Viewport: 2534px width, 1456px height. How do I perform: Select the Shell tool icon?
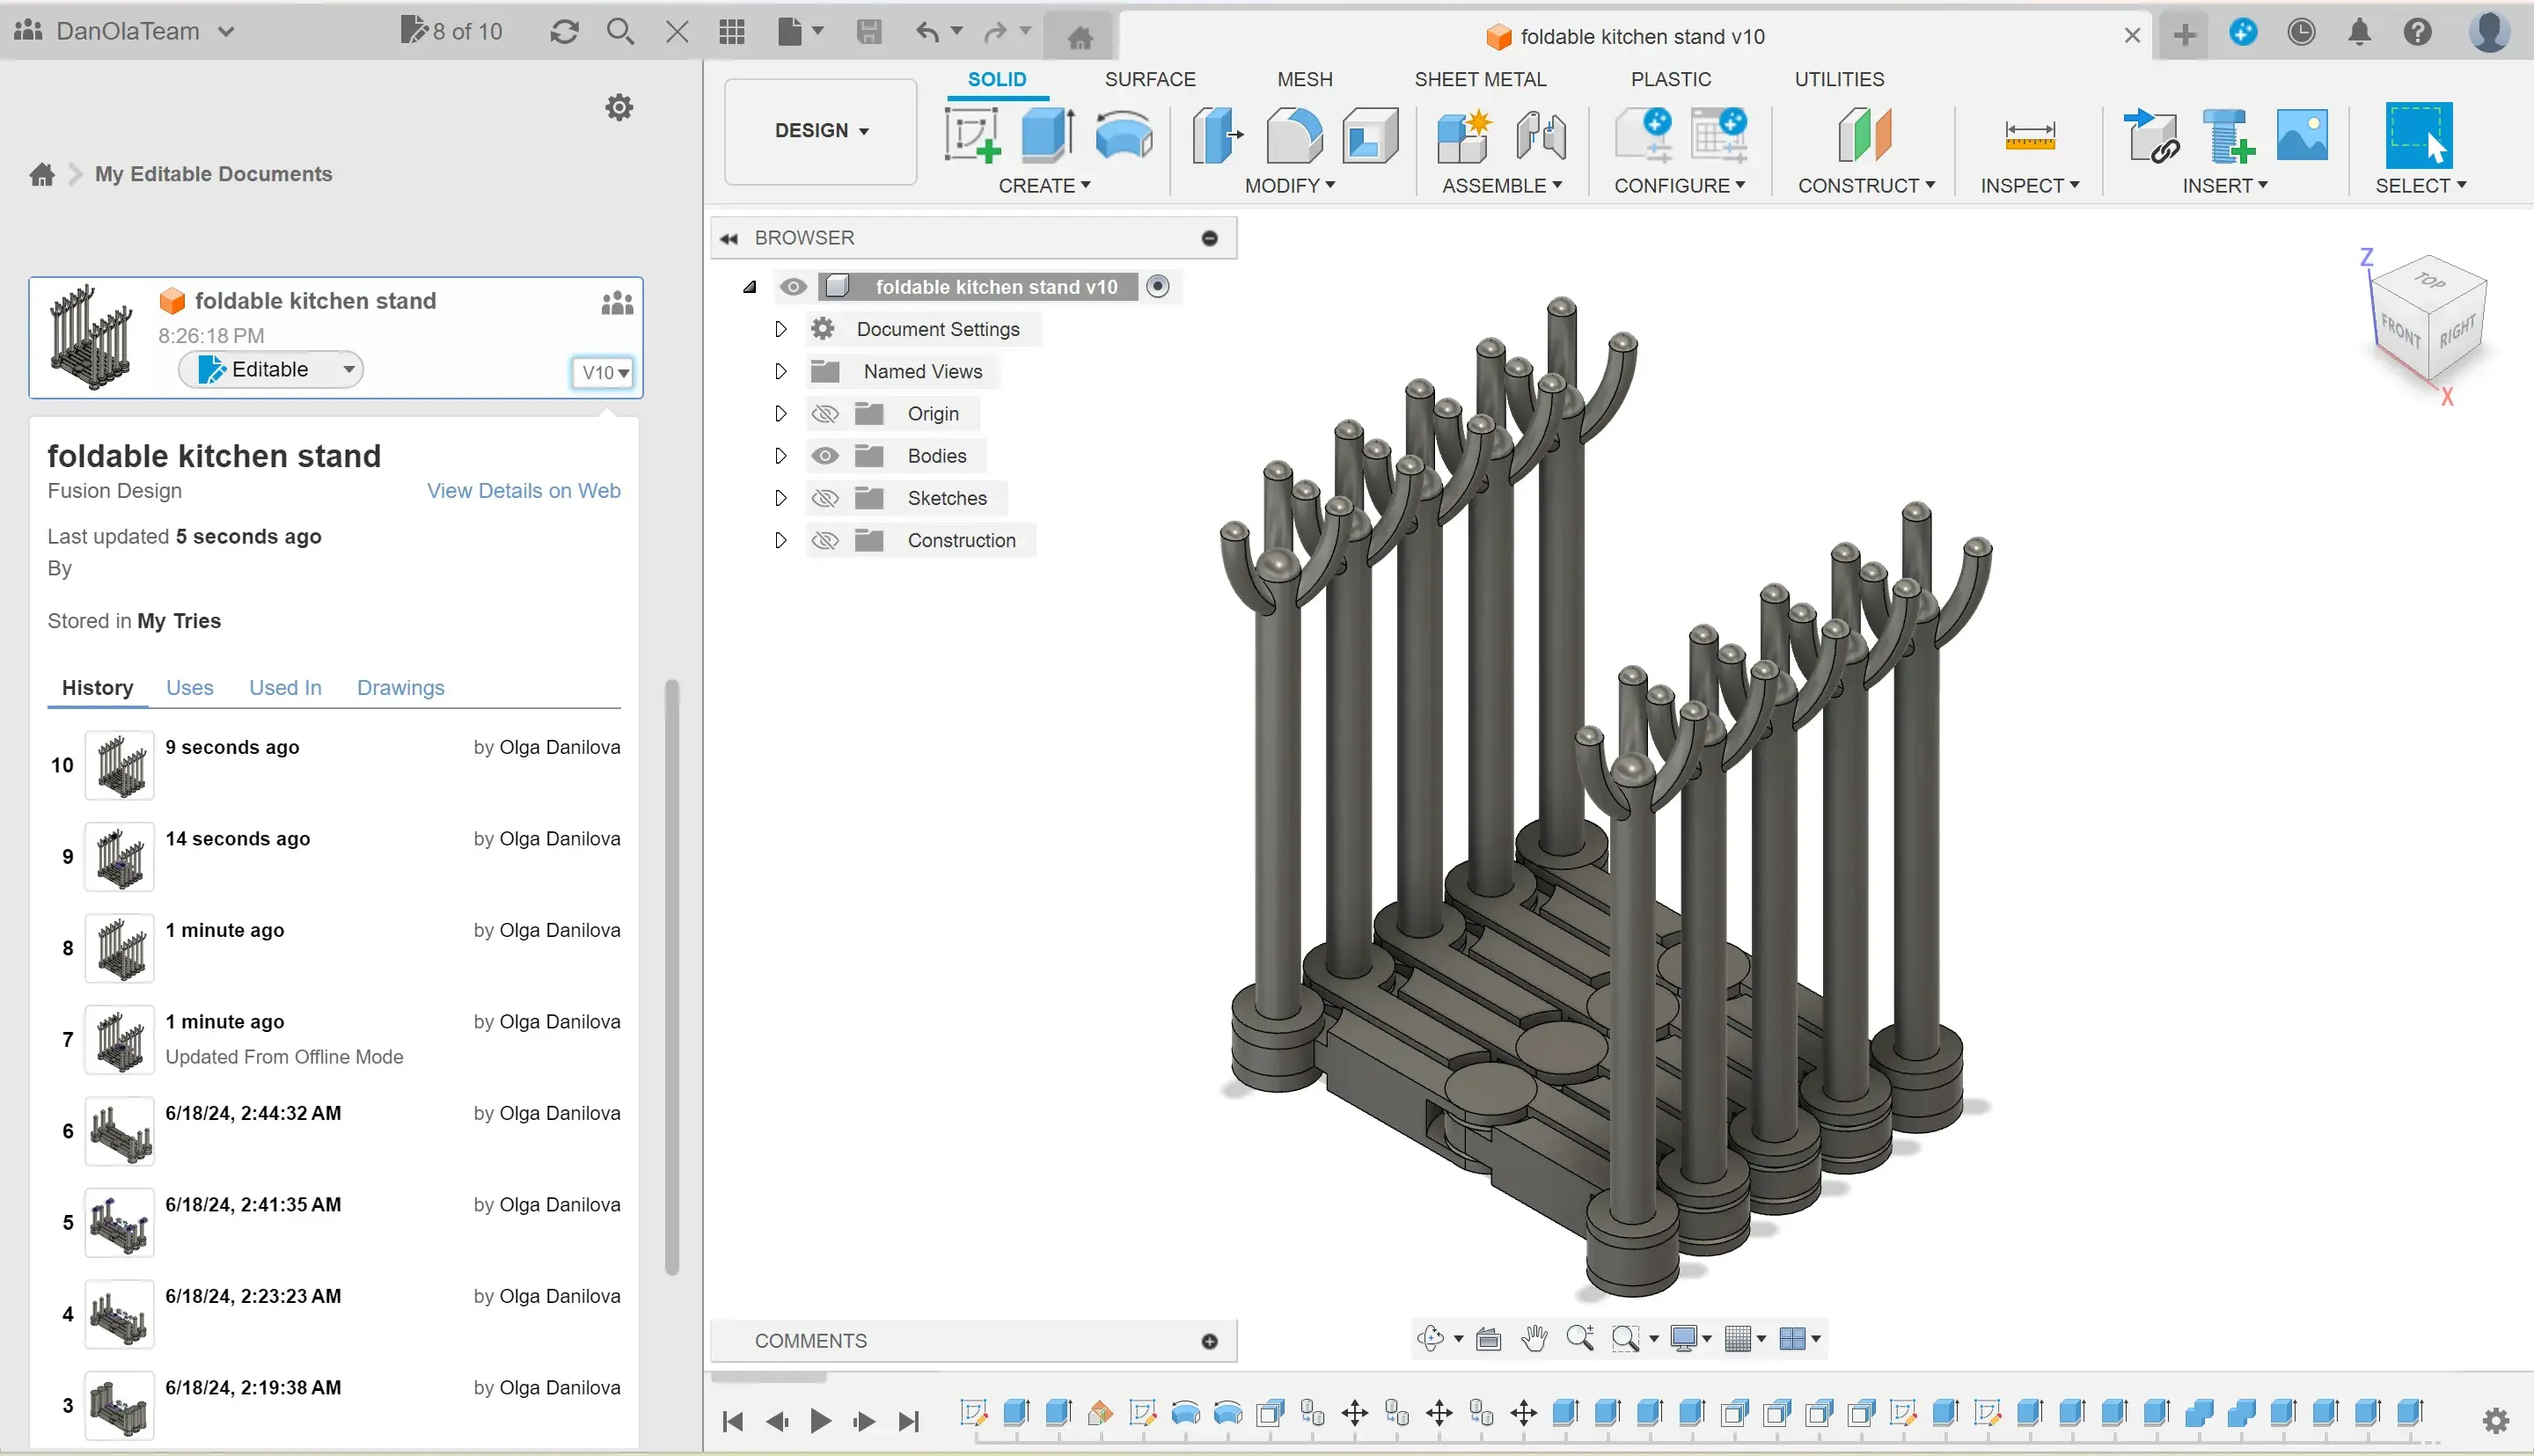1370,135
